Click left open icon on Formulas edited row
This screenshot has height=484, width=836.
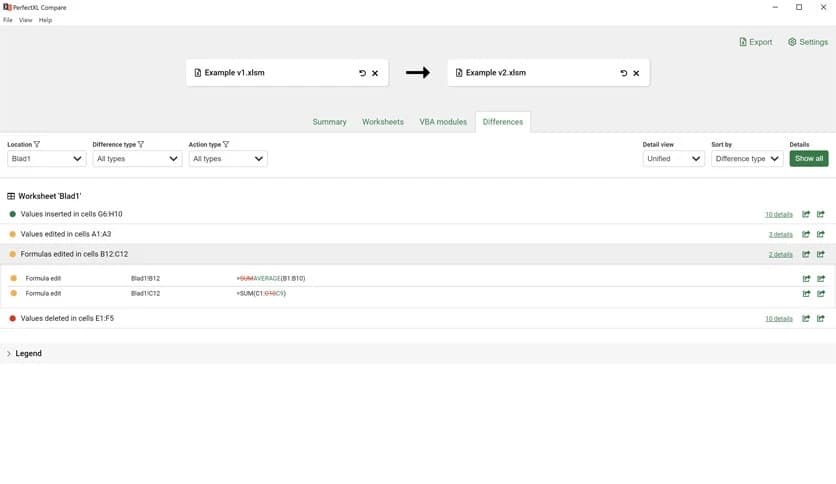[x=806, y=254]
